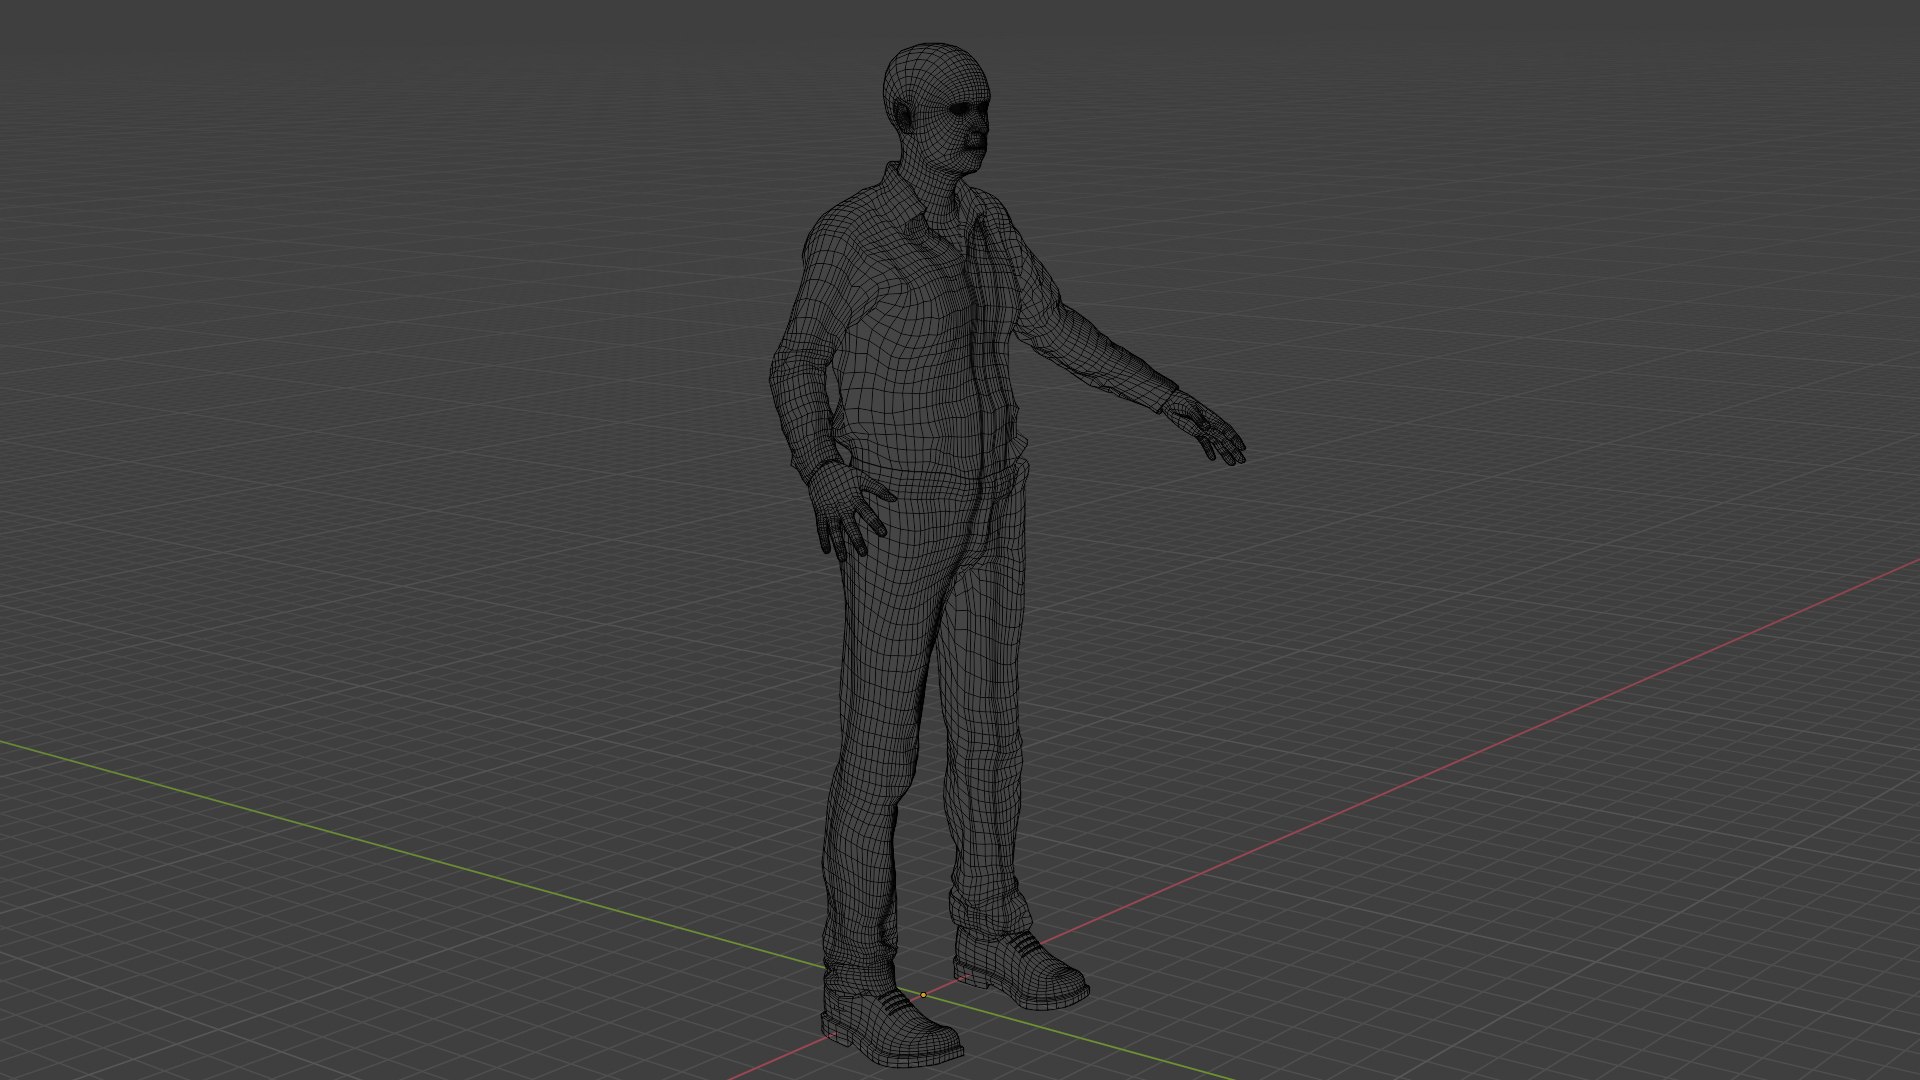Select the wireframe character's head
This screenshot has height=1080, width=1920.
click(x=938, y=108)
